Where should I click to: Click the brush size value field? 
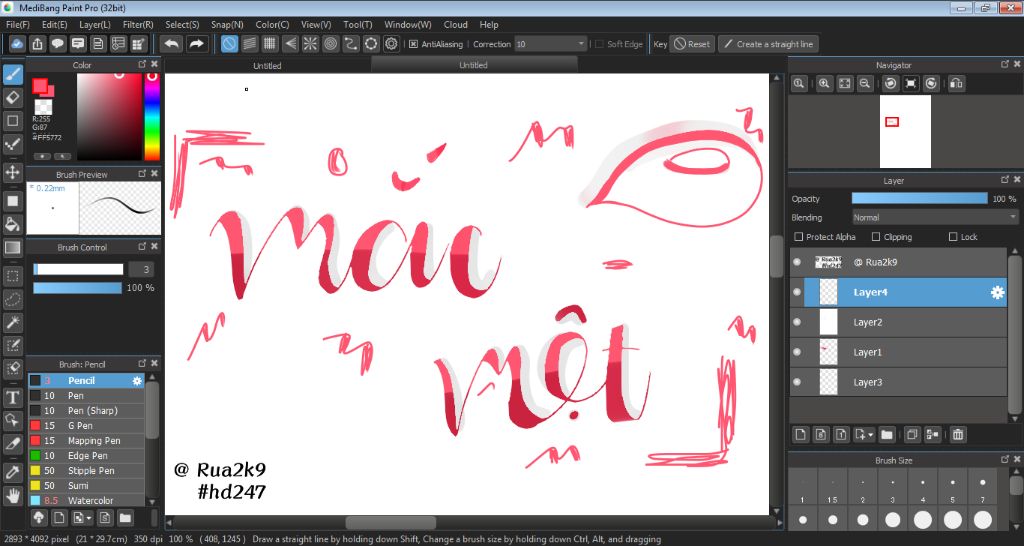tap(141, 269)
